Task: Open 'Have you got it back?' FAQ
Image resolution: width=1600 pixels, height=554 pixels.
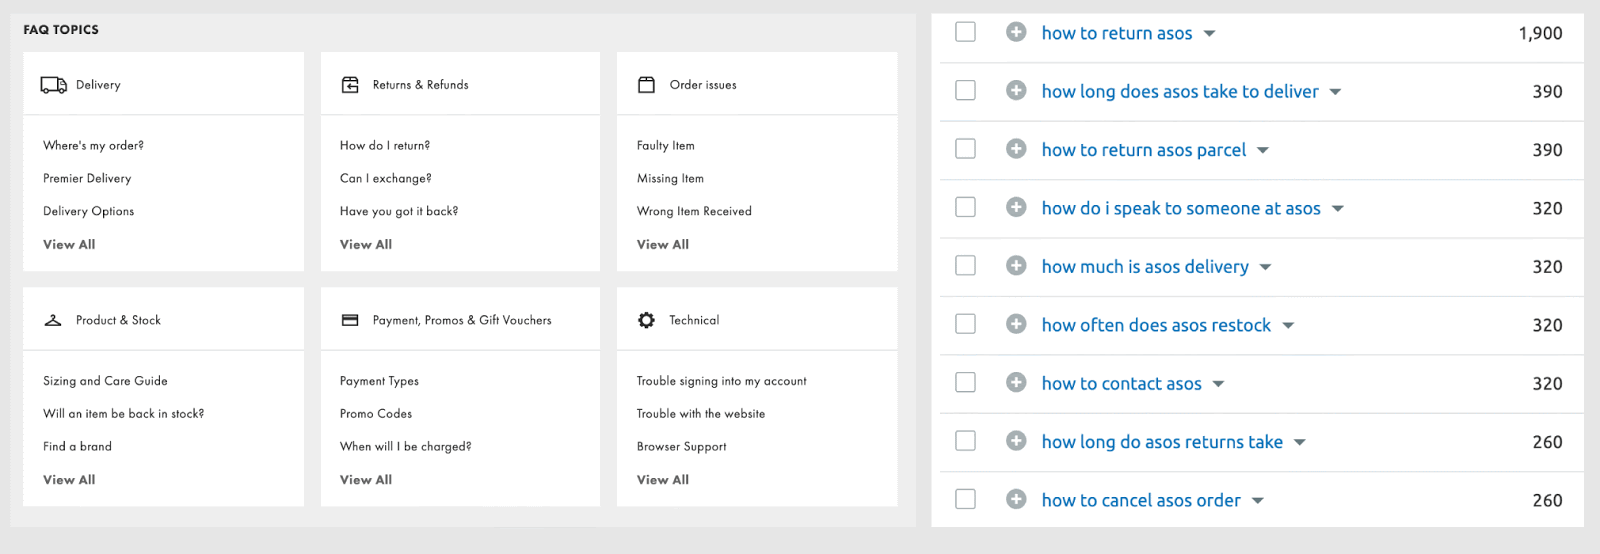Action: (399, 211)
